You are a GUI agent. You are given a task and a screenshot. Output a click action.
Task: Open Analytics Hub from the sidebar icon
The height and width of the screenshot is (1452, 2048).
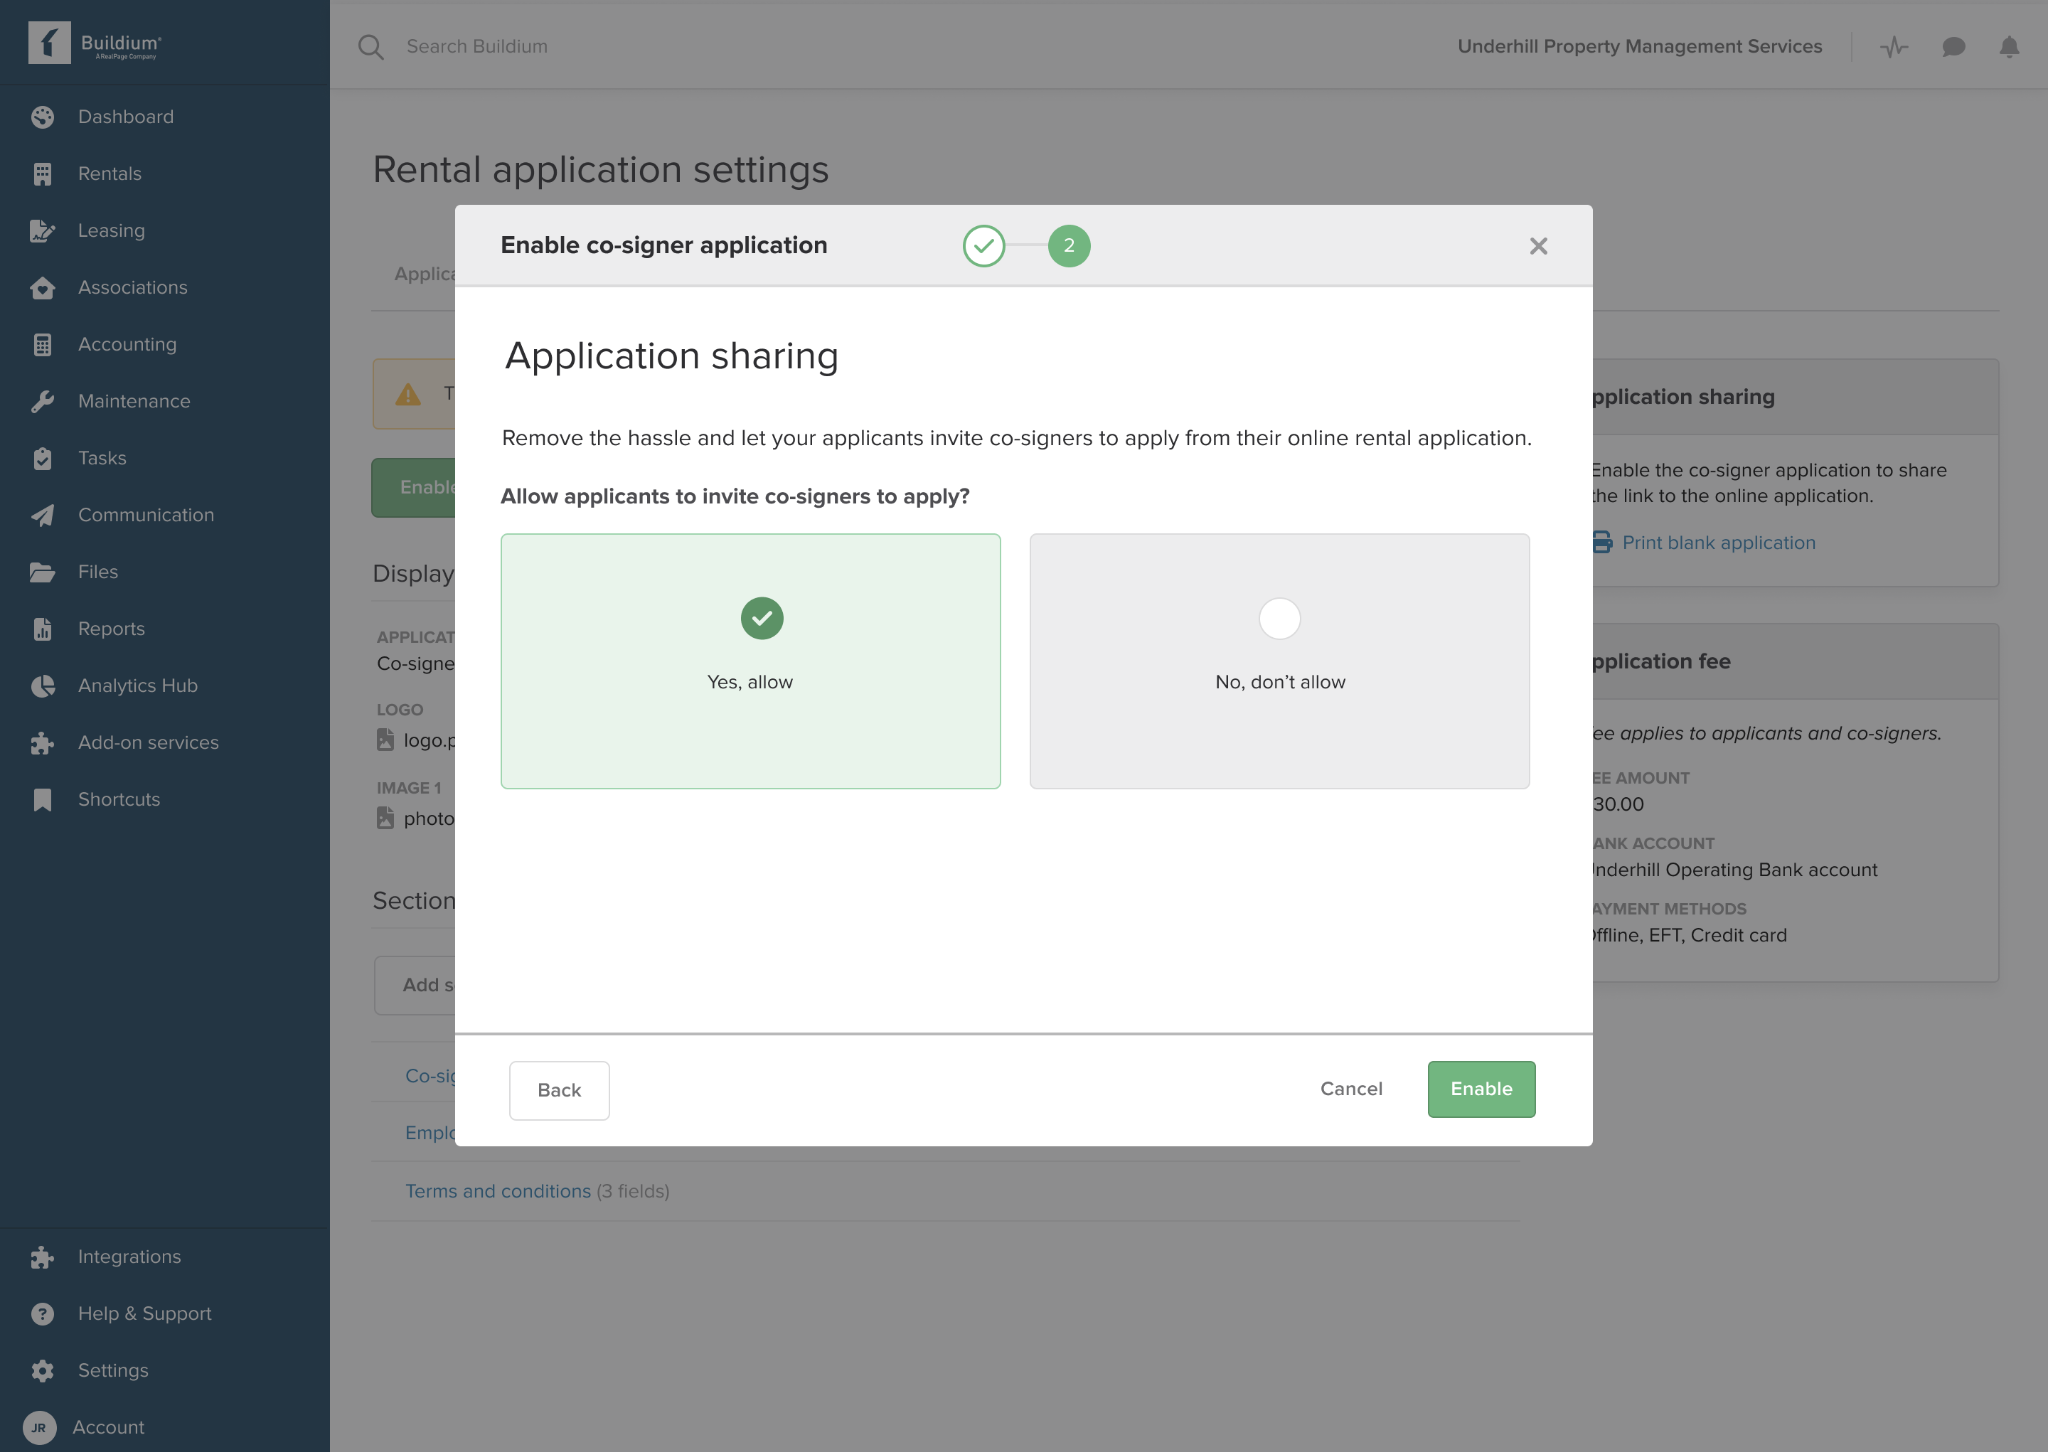click(43, 685)
